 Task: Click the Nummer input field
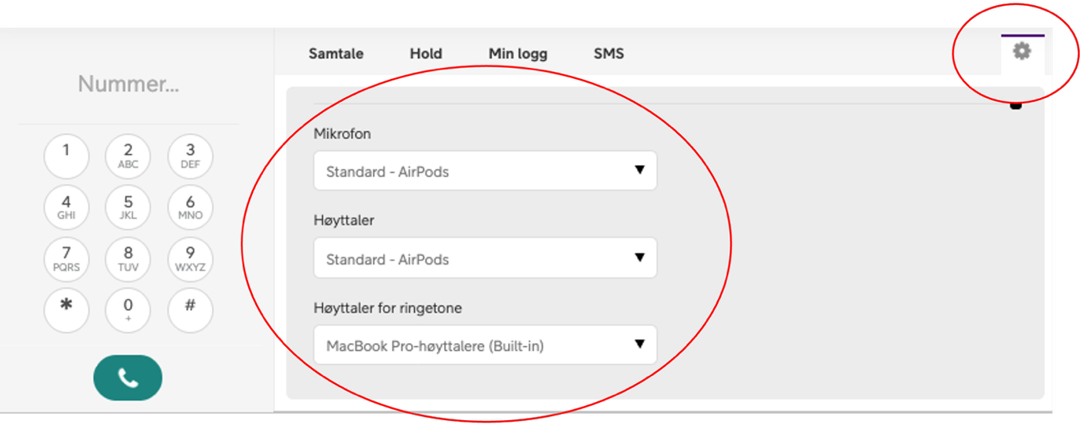pyautogui.click(x=129, y=85)
